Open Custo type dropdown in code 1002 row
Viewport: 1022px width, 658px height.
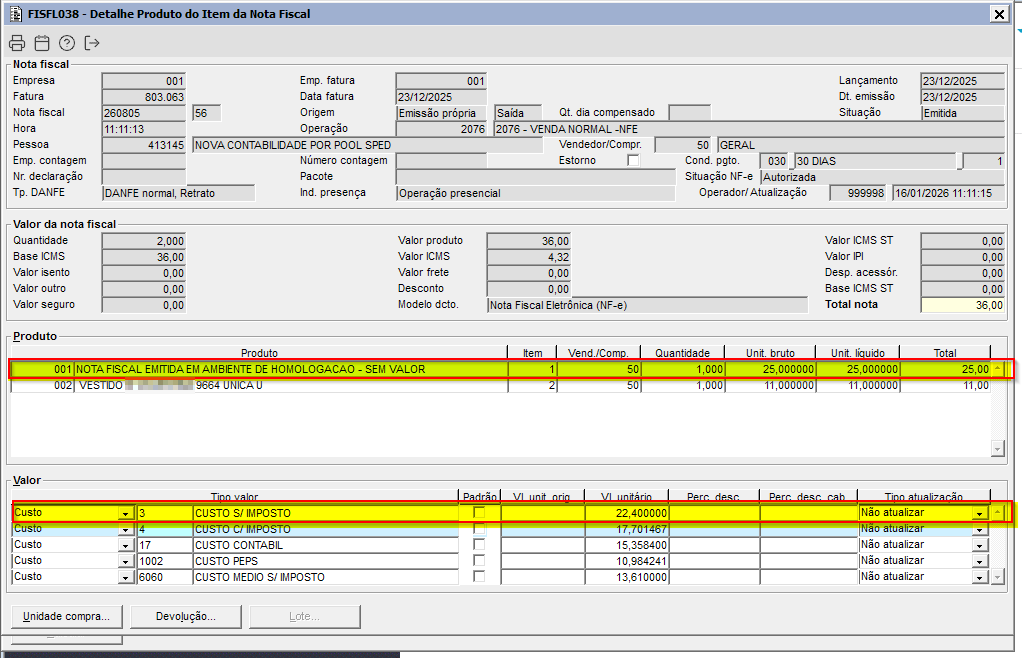[126, 561]
